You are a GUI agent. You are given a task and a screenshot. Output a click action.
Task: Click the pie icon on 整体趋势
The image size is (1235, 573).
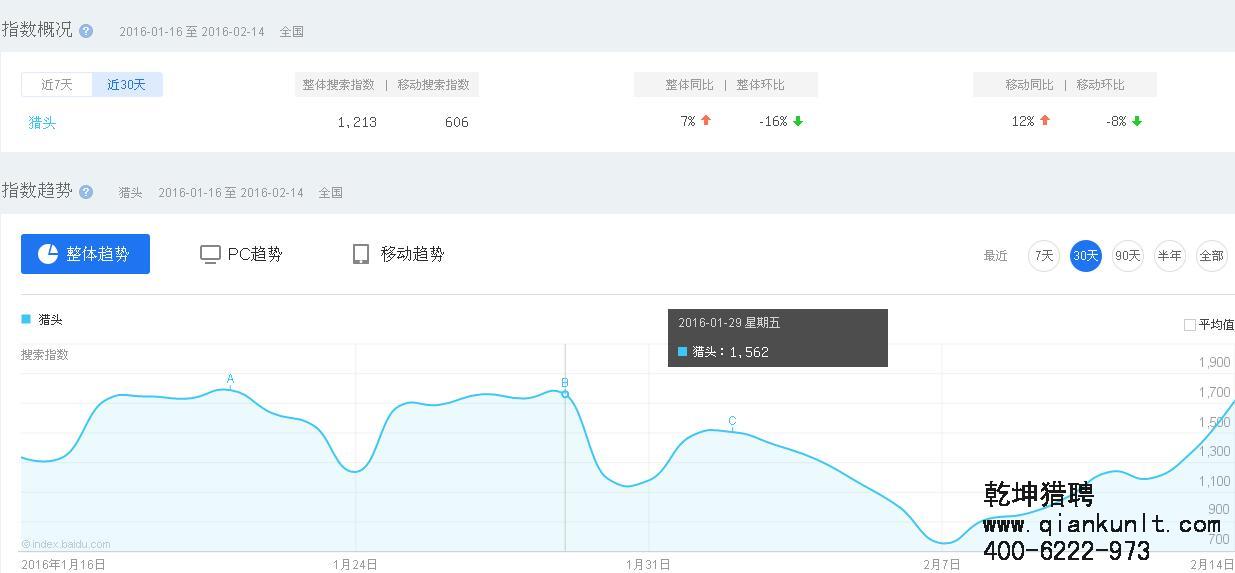48,254
